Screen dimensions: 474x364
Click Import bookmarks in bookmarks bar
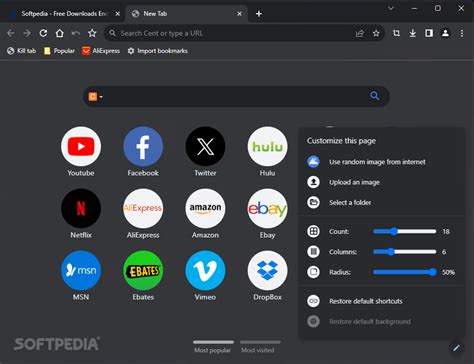point(158,51)
